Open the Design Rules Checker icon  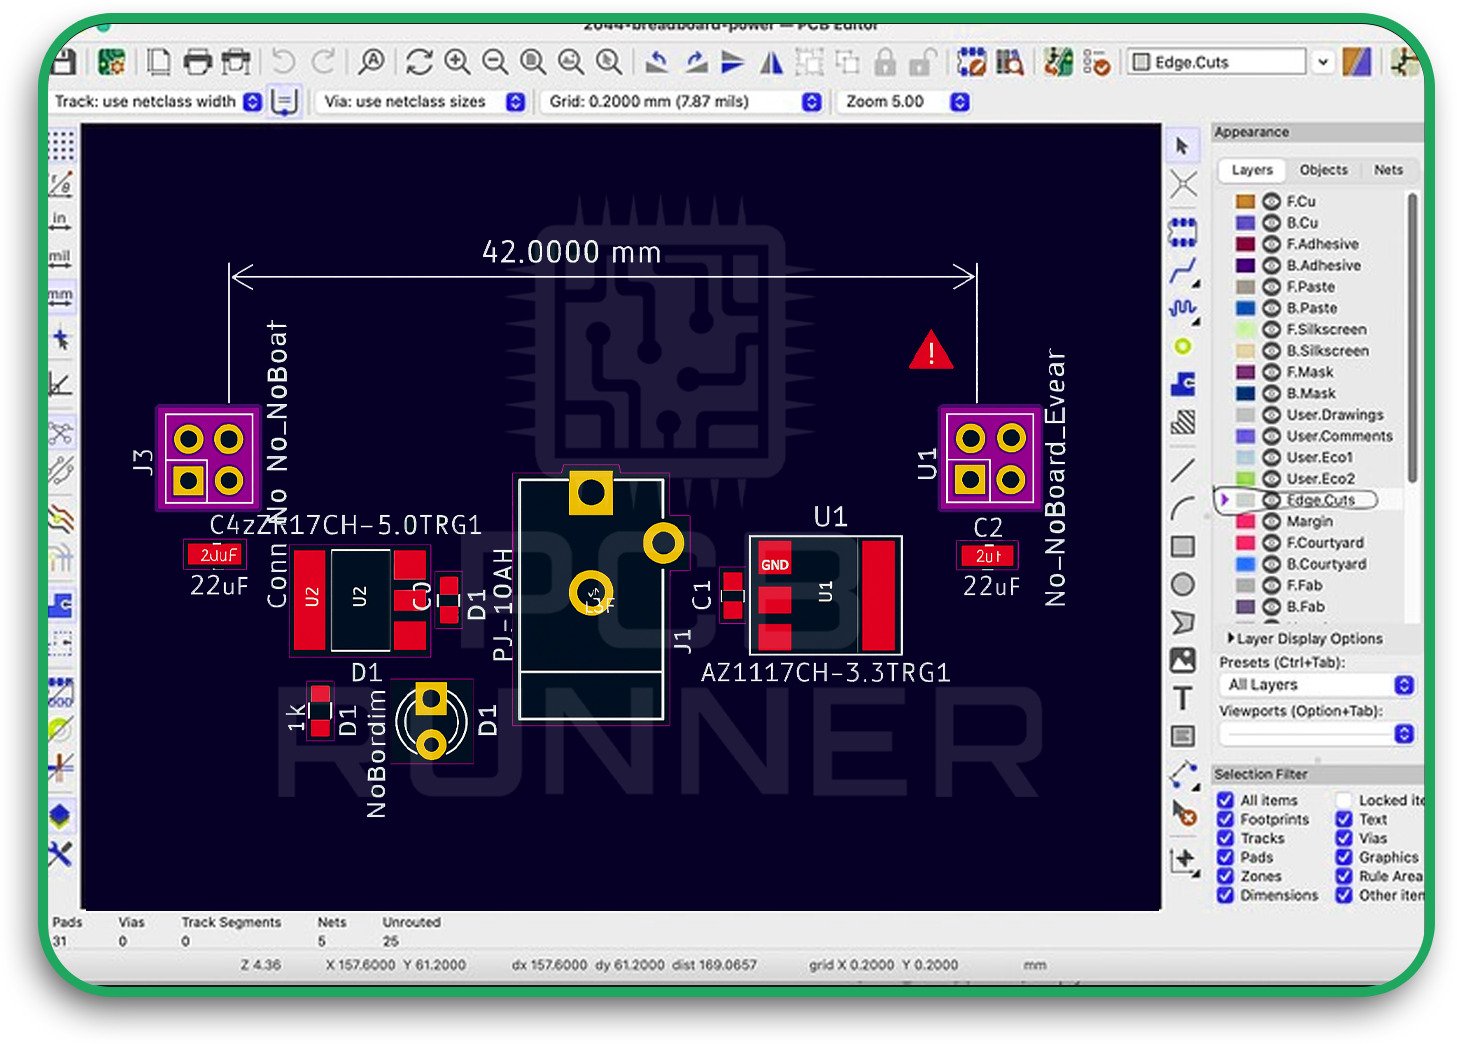(x=1097, y=62)
